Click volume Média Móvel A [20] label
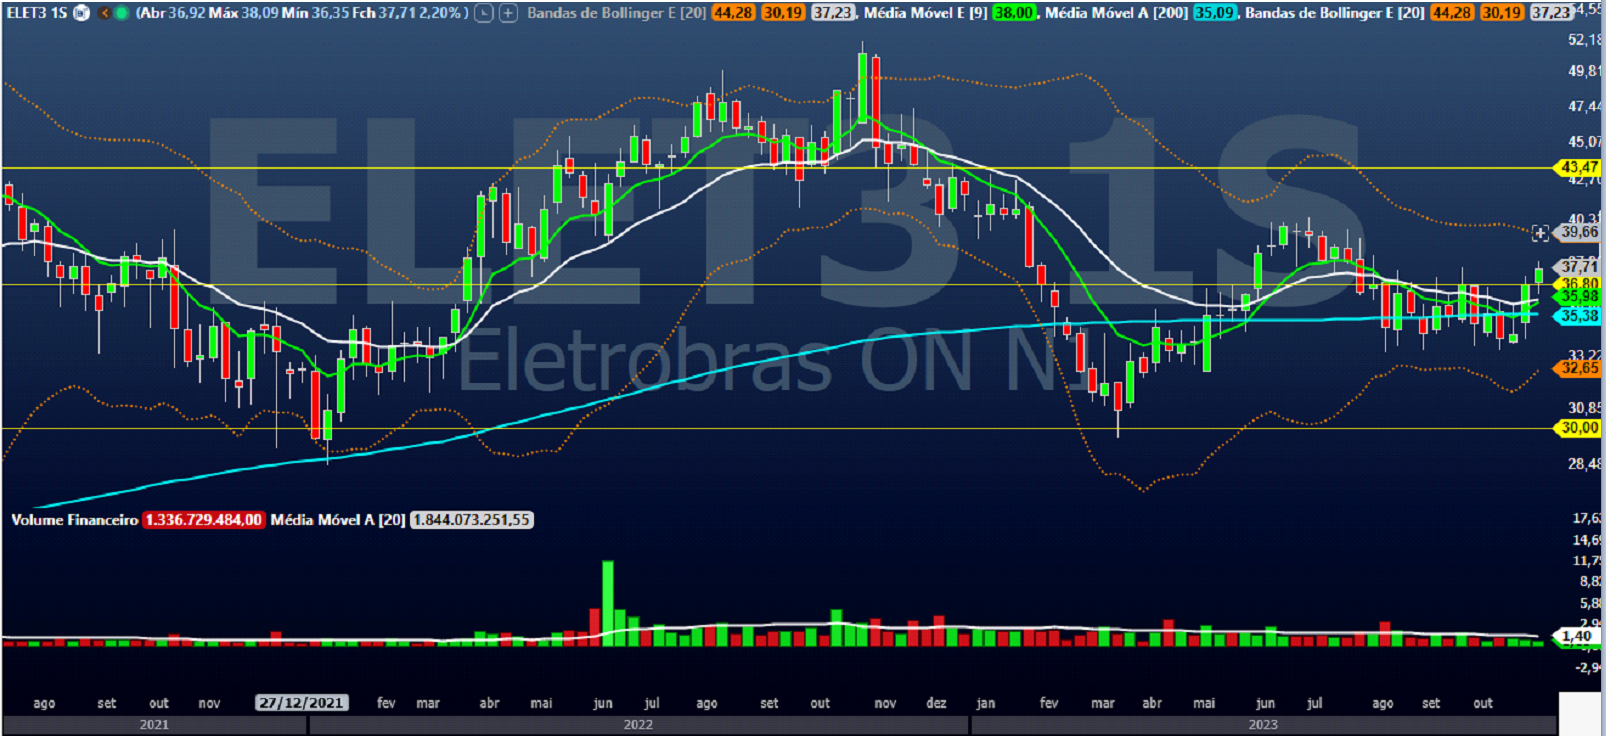Screen dimensions: 1606x736 pos(338,520)
